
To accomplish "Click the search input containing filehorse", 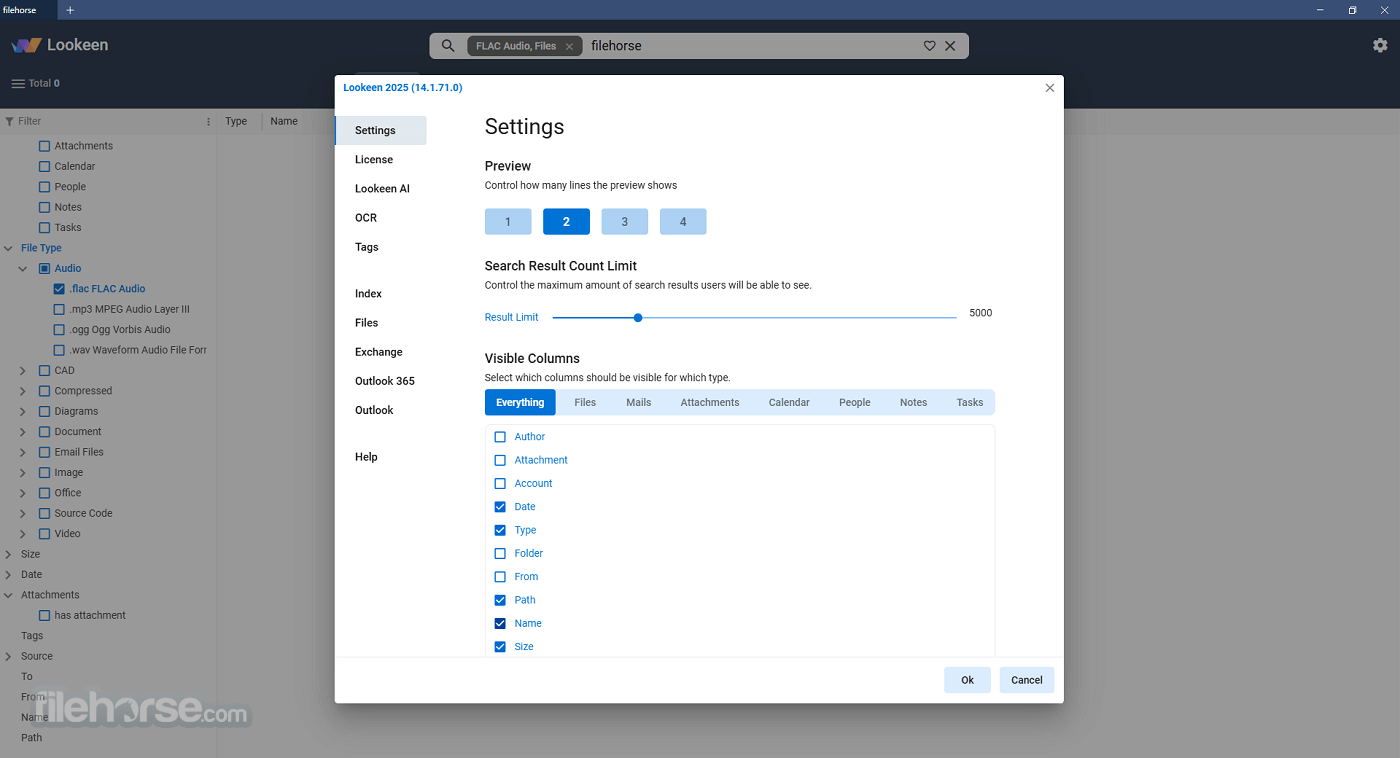I will [750, 46].
